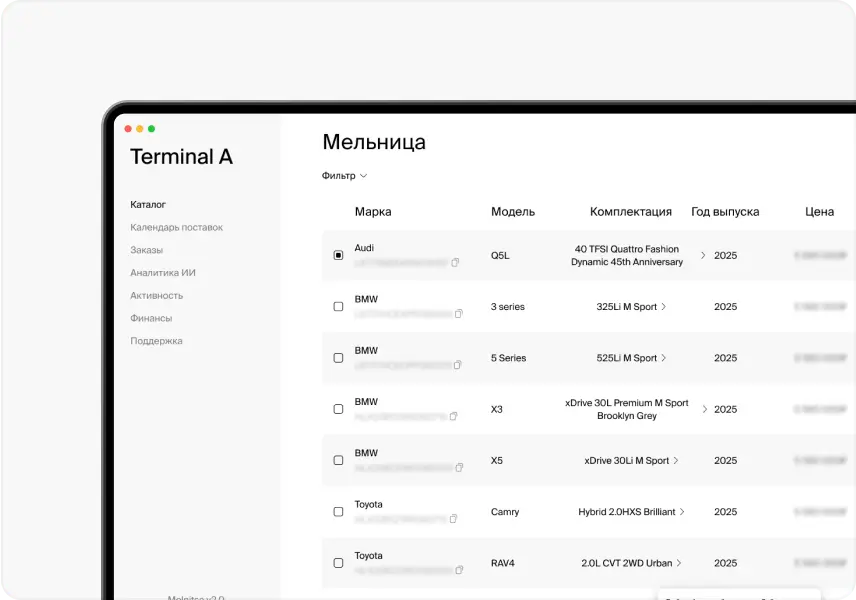This screenshot has width=856, height=600.
Task: Copy the VIN of BMW 5 Series
Action: coord(459,365)
